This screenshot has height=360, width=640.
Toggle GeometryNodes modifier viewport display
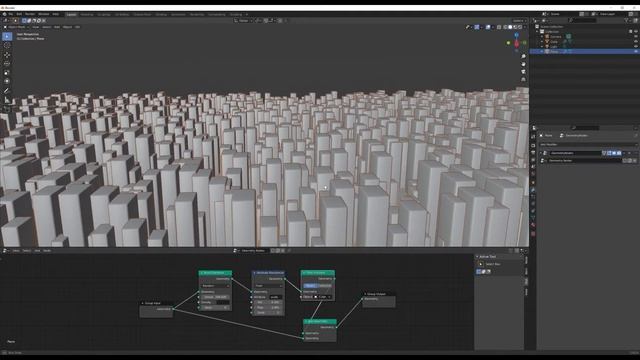[614, 153]
